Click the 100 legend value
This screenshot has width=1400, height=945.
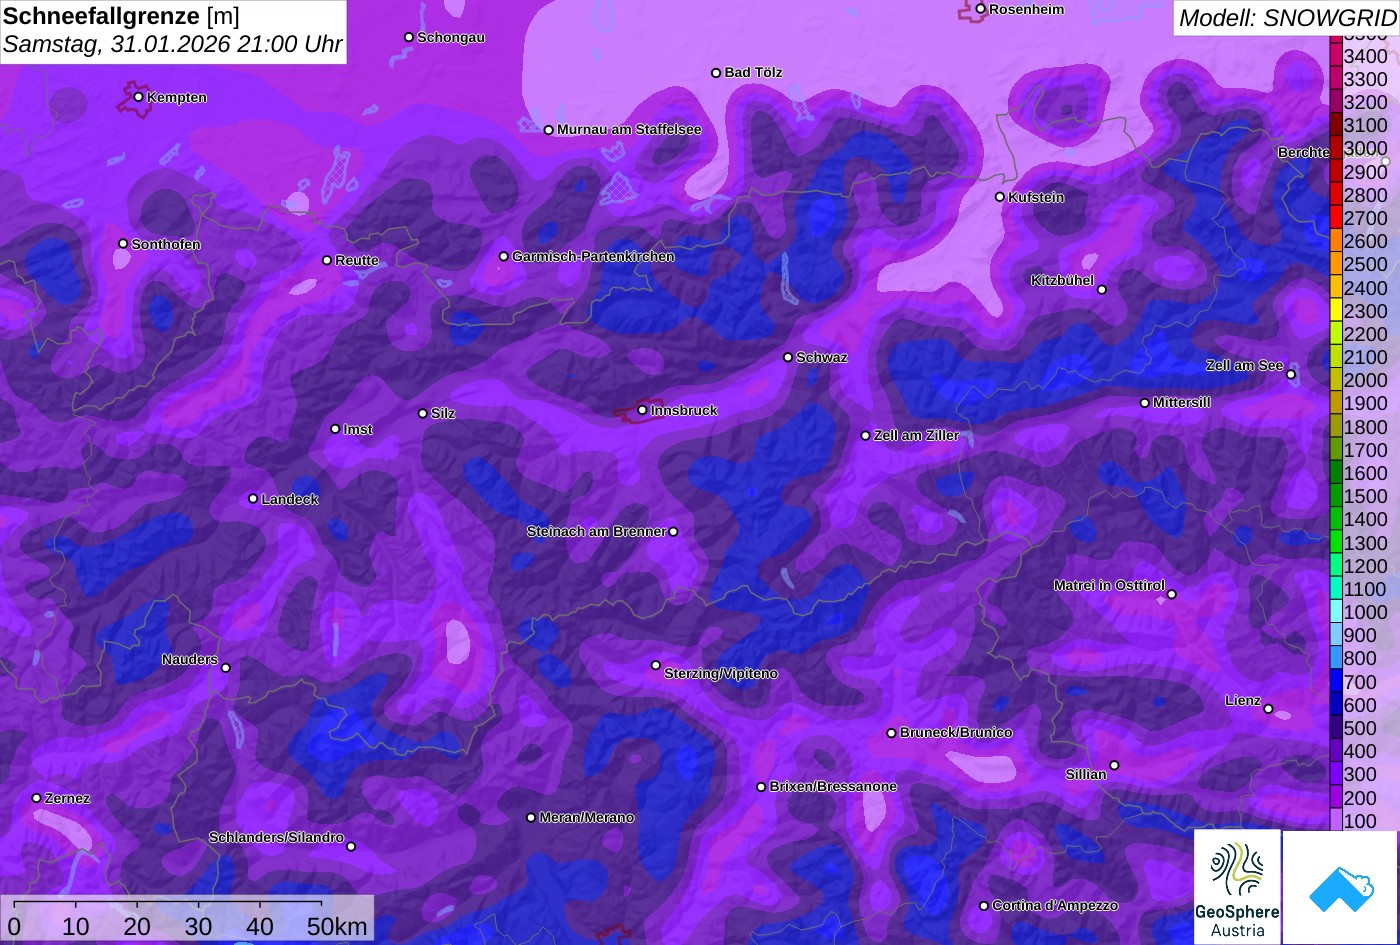tap(1360, 821)
